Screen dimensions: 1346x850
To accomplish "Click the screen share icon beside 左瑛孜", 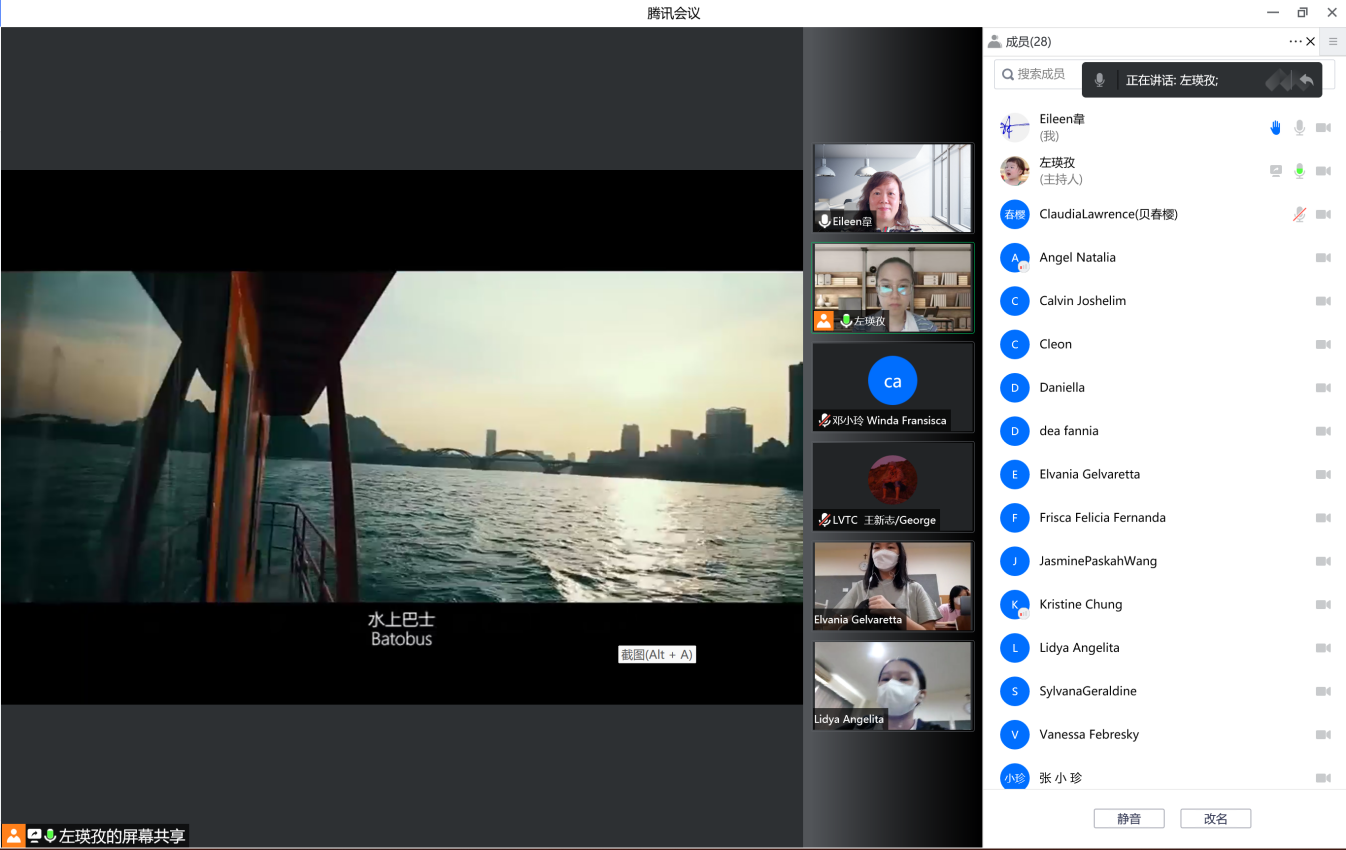I will coord(1275,171).
